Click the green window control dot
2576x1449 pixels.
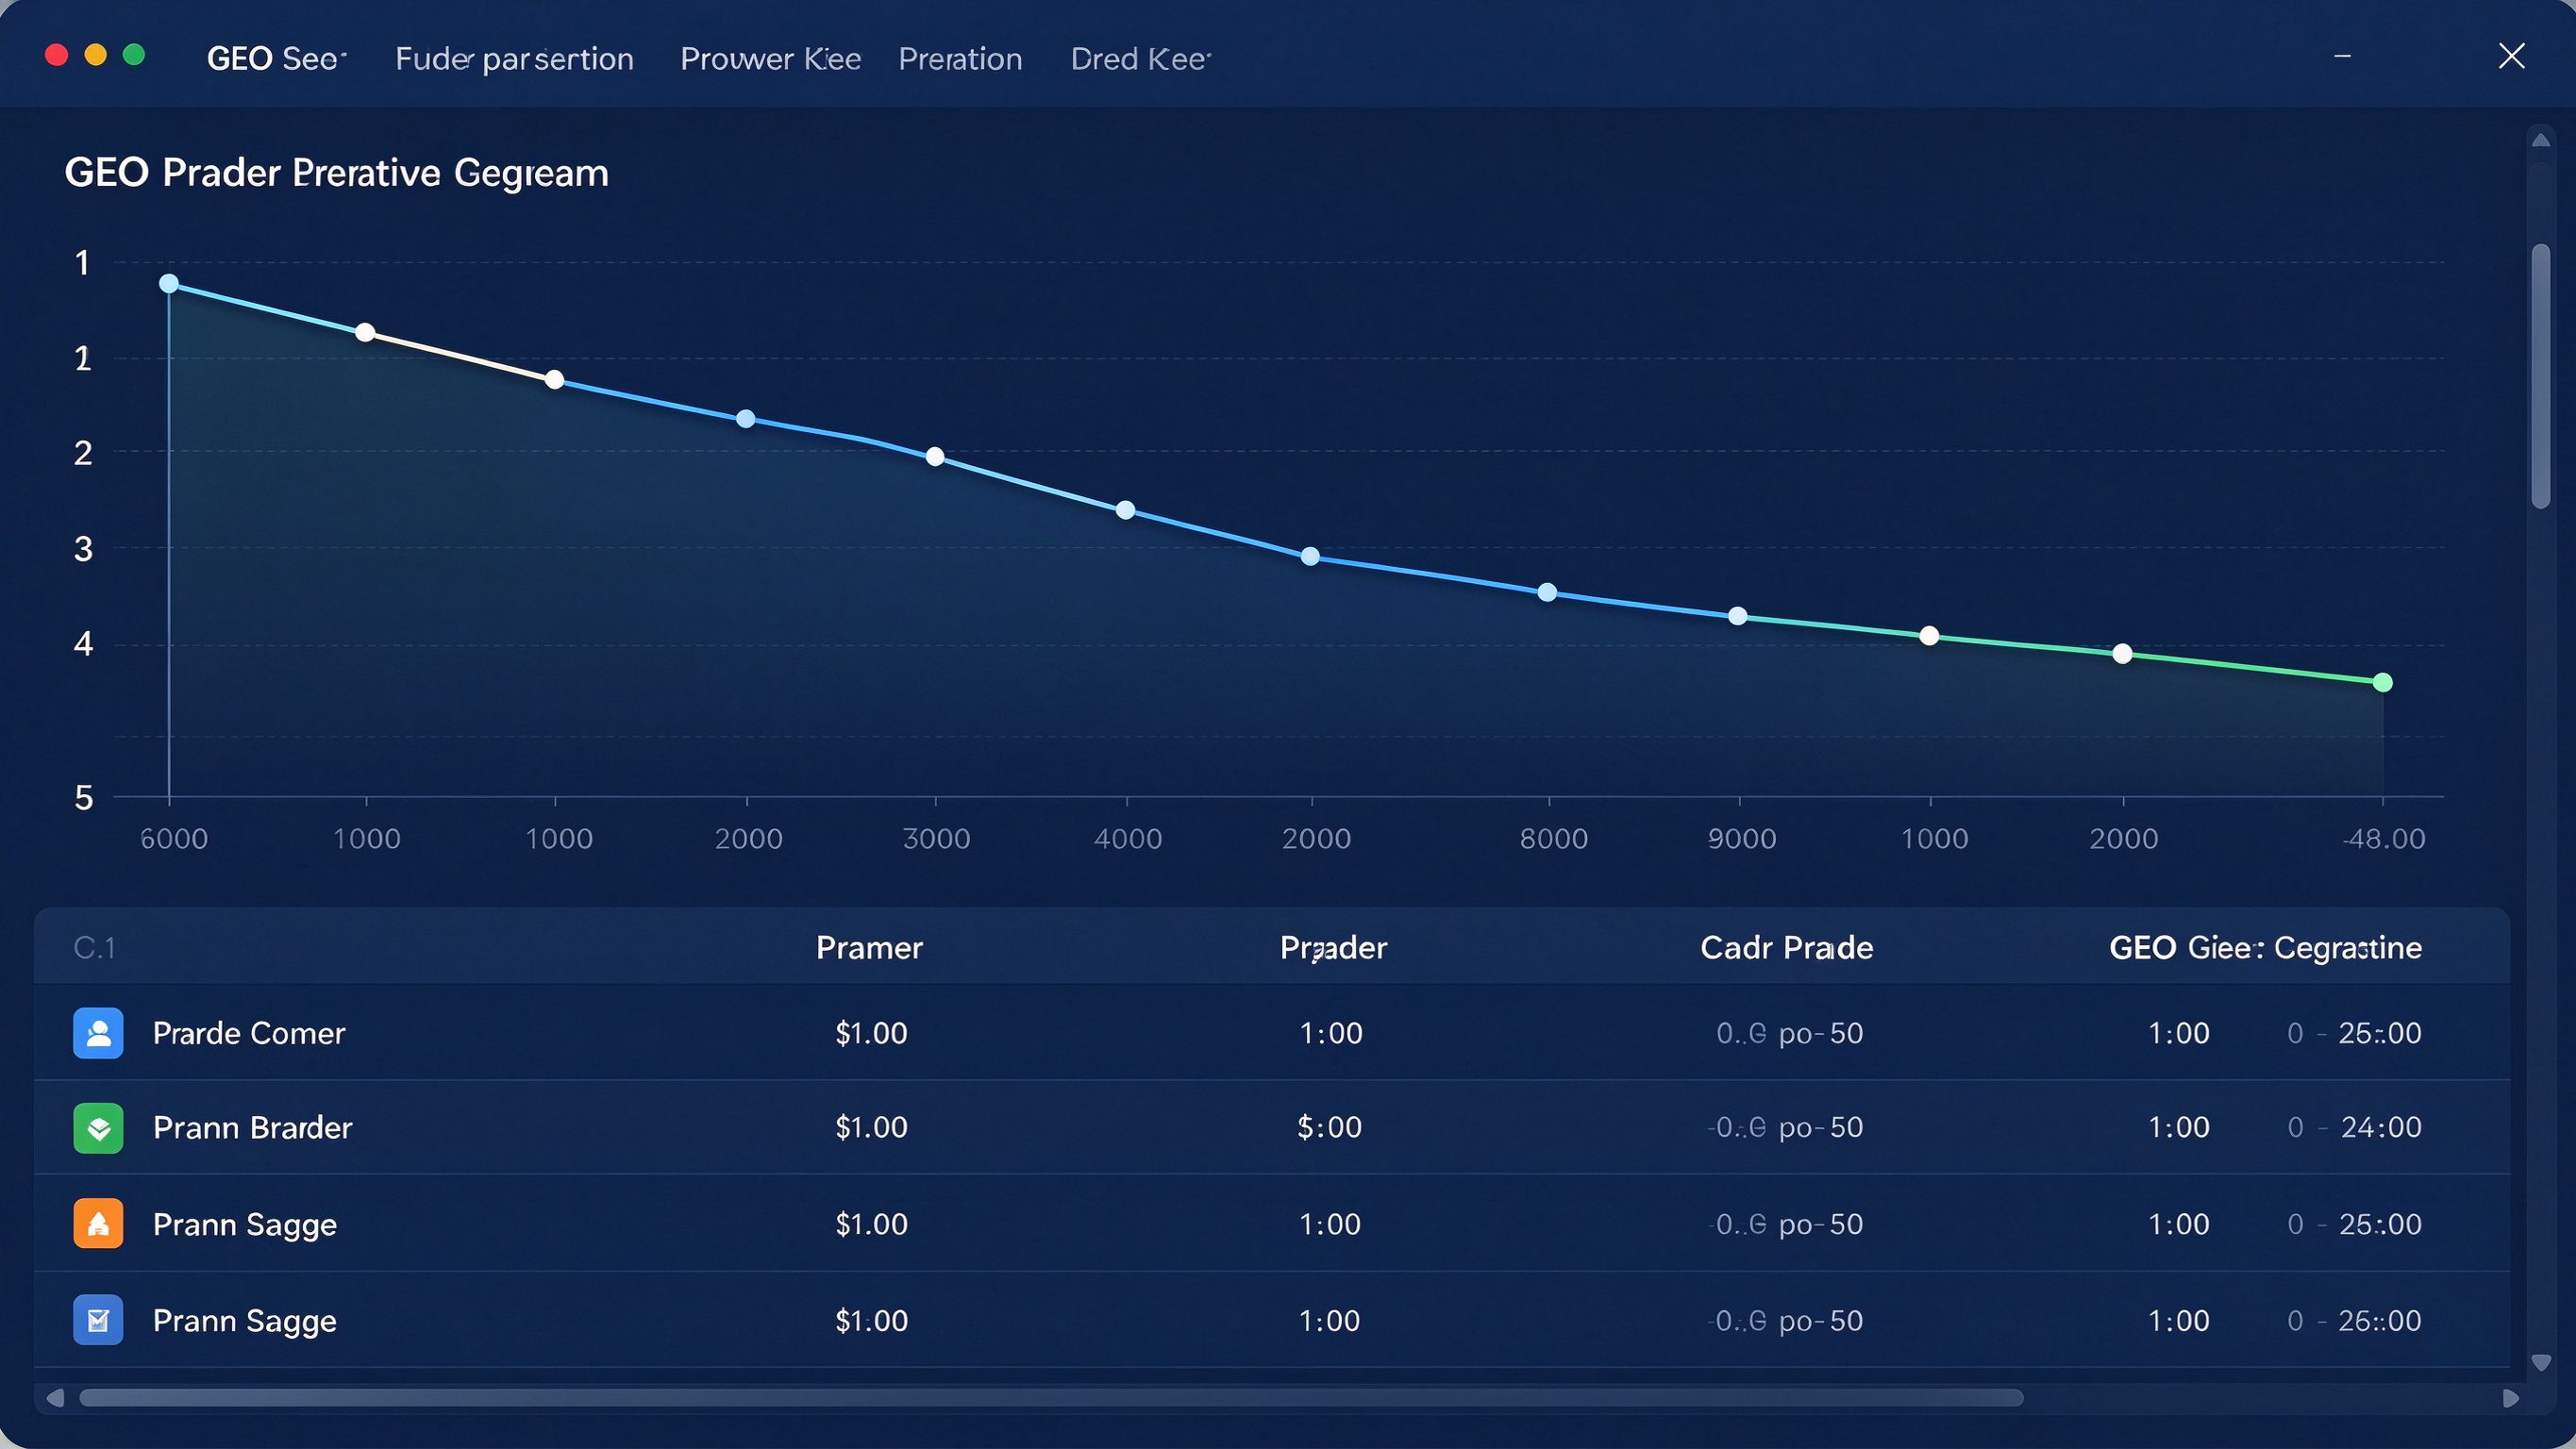tap(134, 55)
